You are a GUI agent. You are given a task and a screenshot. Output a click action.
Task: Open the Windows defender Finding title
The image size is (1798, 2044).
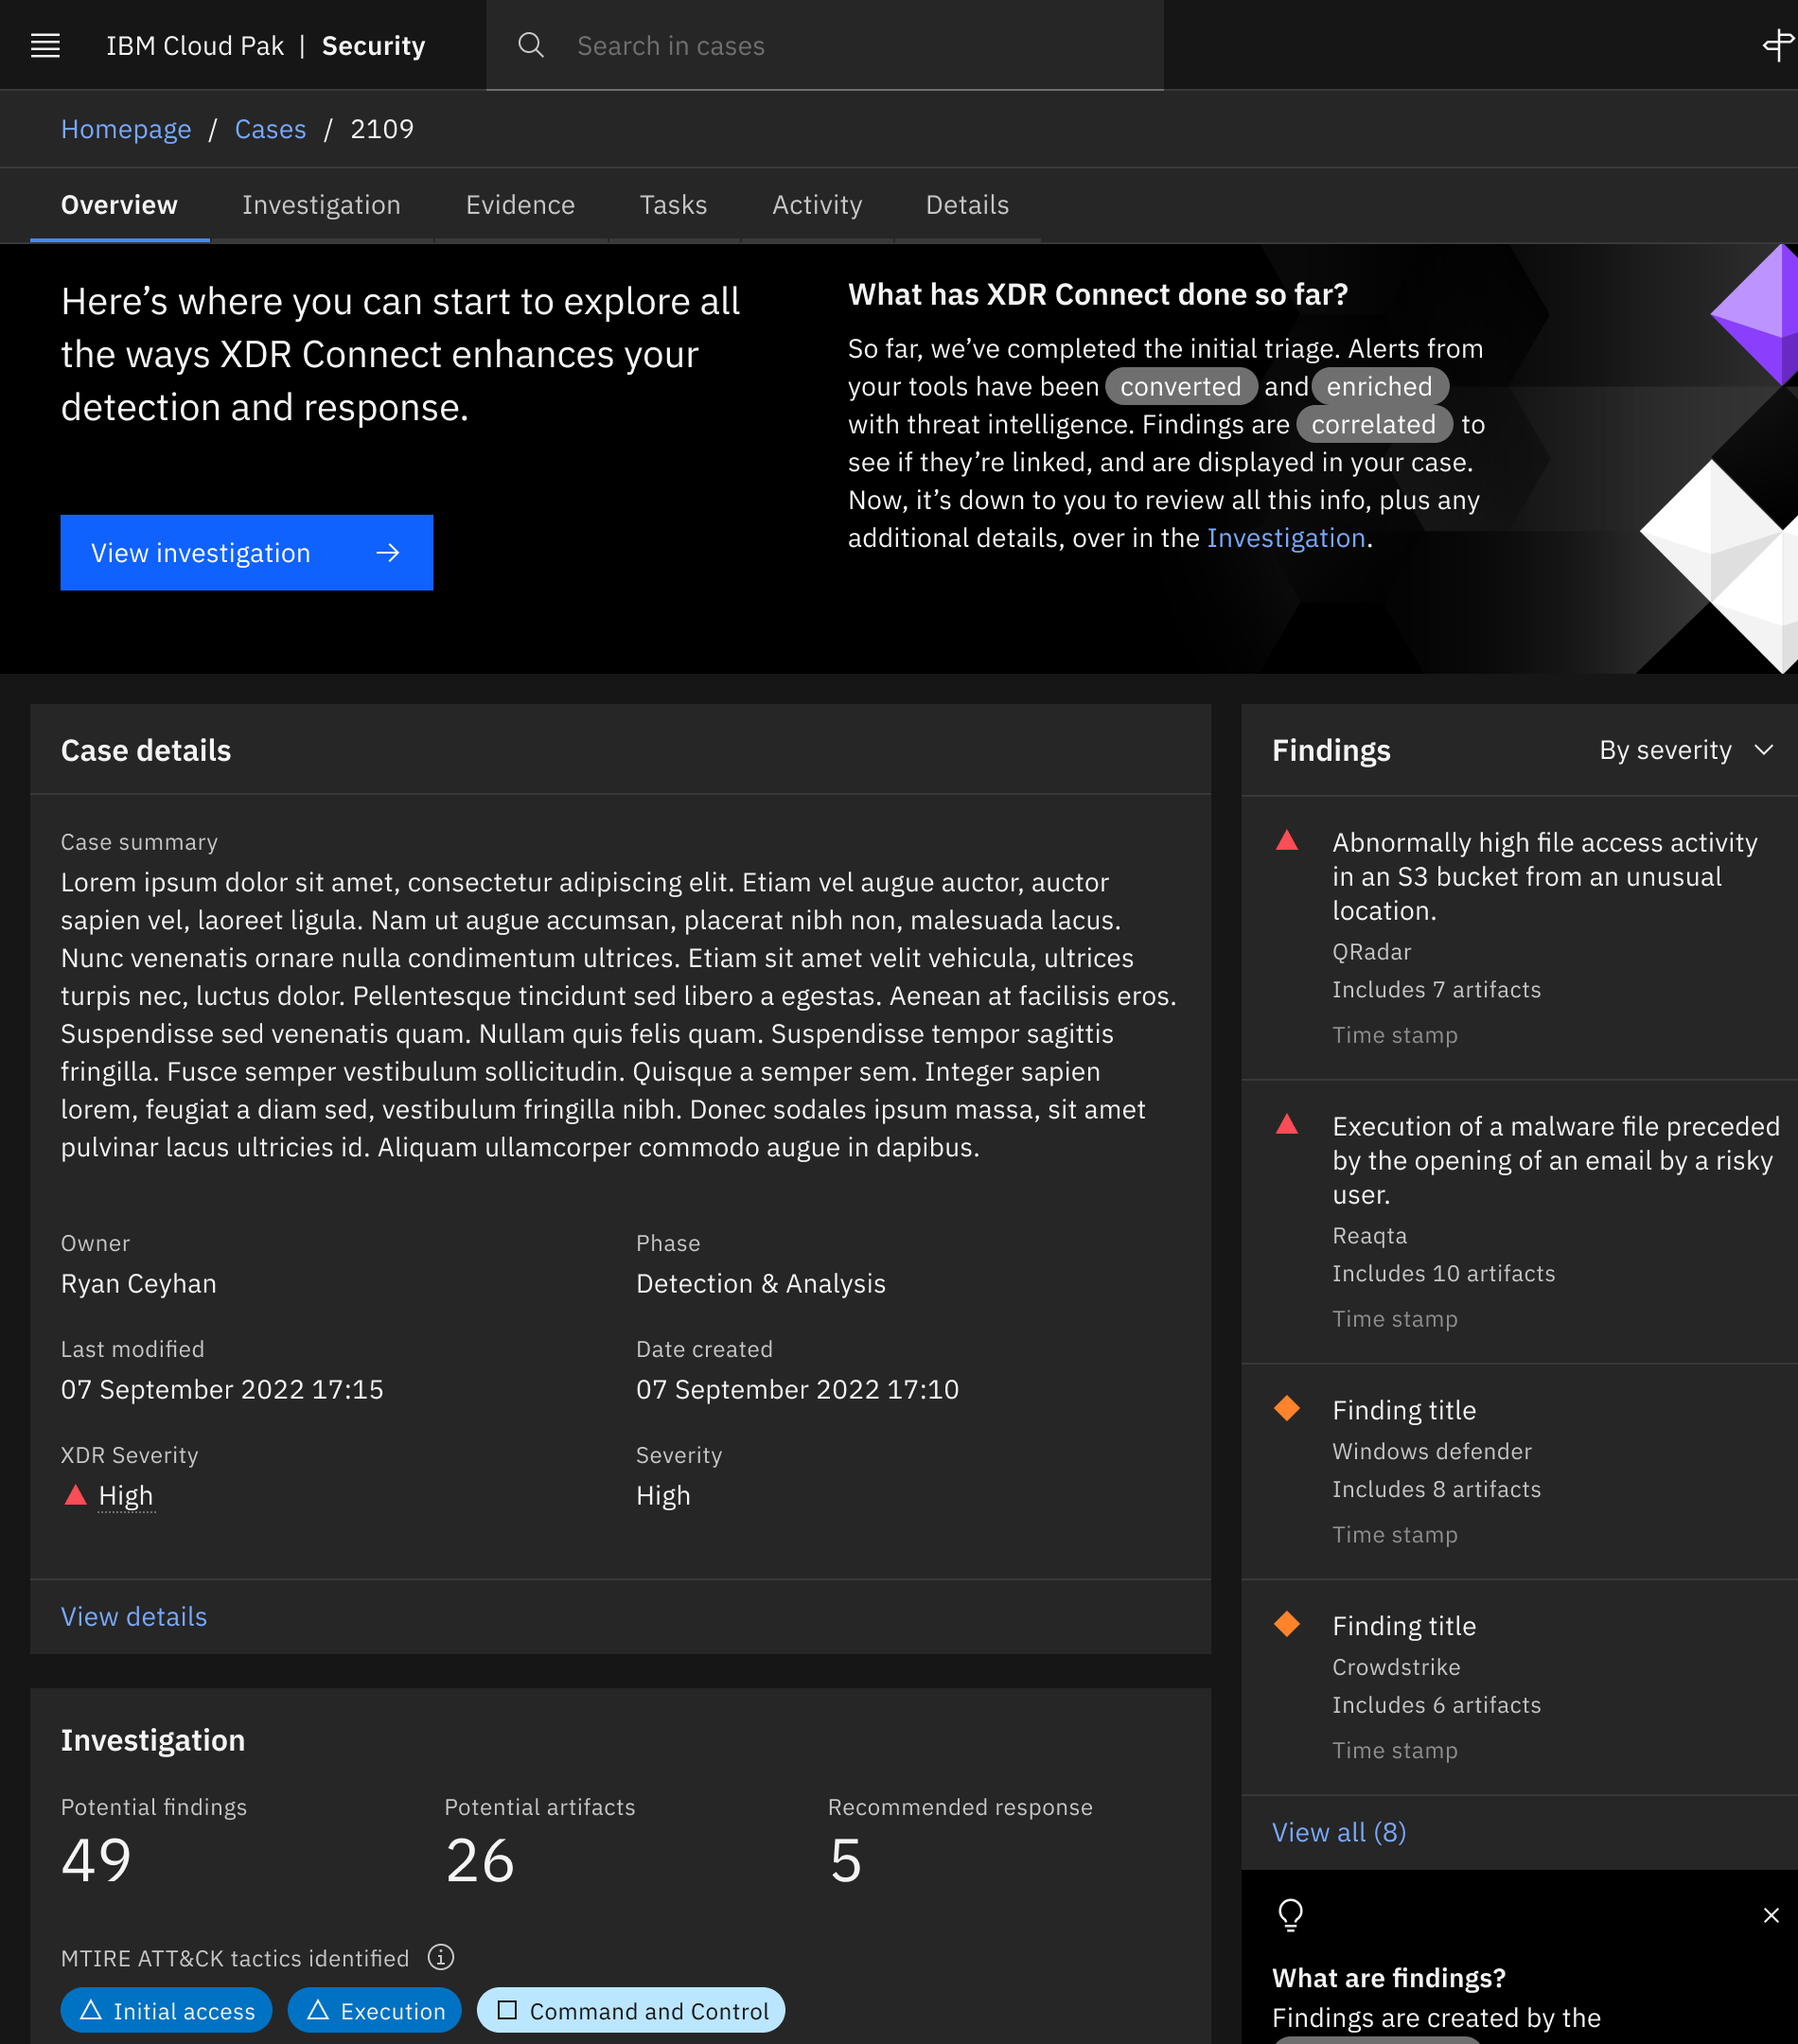pyautogui.click(x=1404, y=1410)
